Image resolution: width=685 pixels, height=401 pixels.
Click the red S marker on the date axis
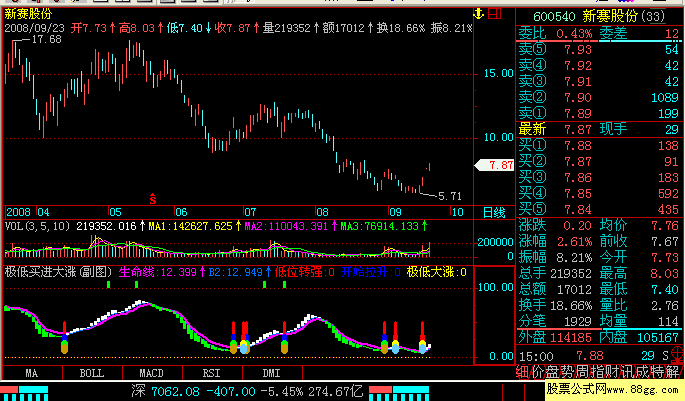[x=152, y=199]
